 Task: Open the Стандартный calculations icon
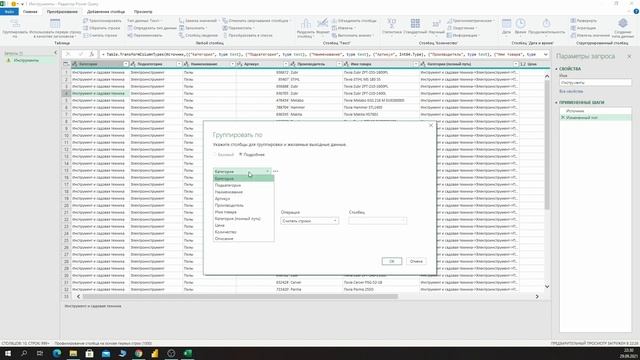(415, 26)
